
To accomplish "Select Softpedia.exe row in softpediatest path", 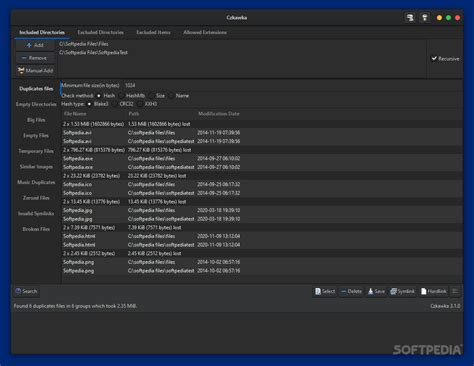I will (262, 167).
